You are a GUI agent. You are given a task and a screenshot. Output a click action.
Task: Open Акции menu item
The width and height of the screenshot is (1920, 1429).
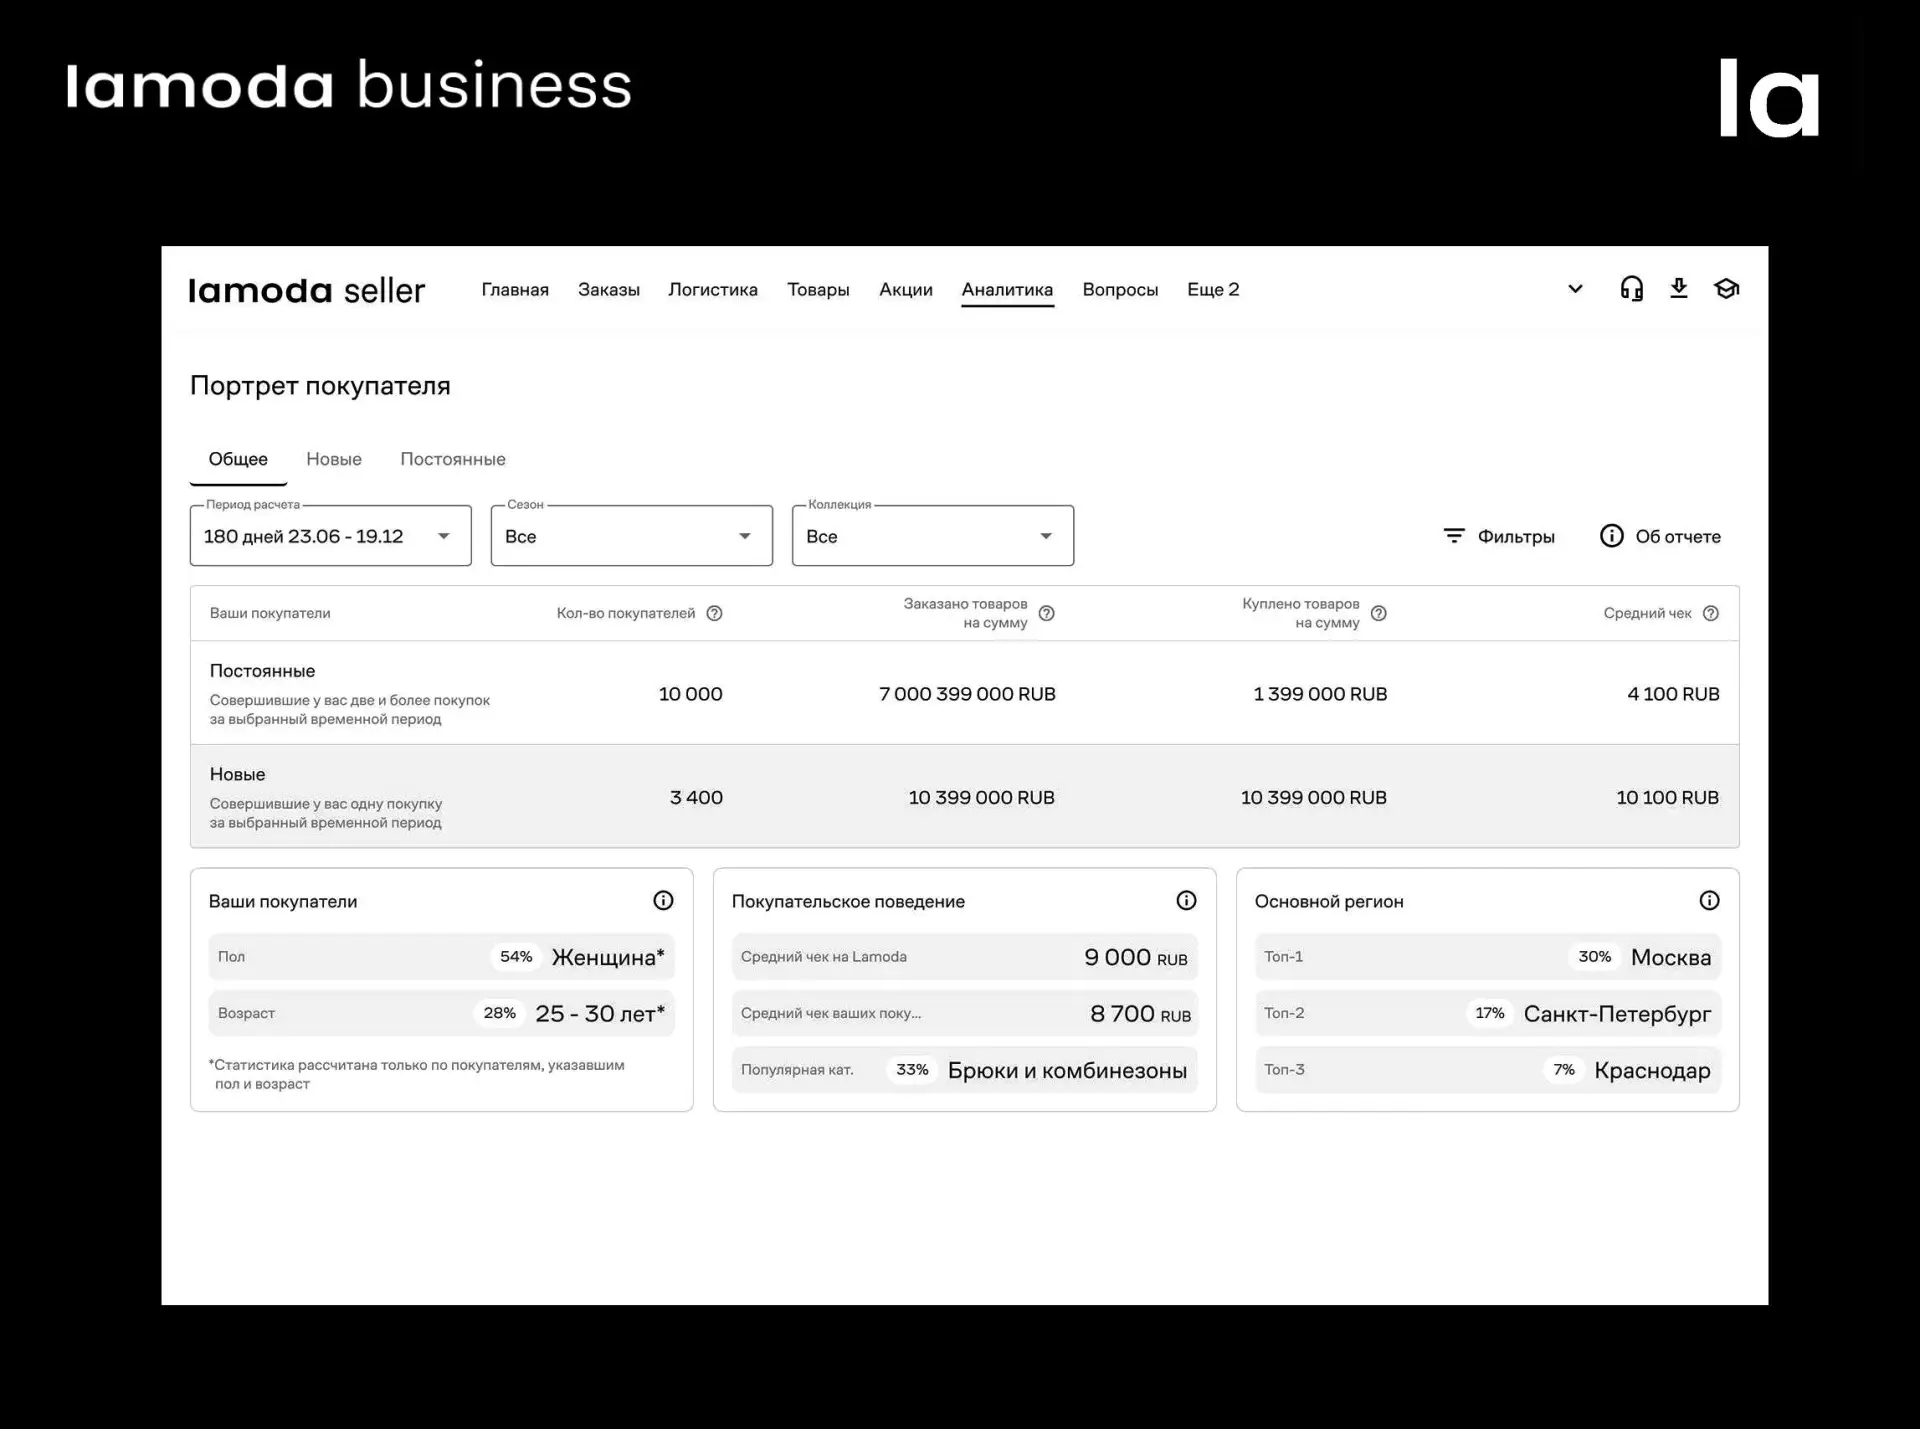[906, 290]
